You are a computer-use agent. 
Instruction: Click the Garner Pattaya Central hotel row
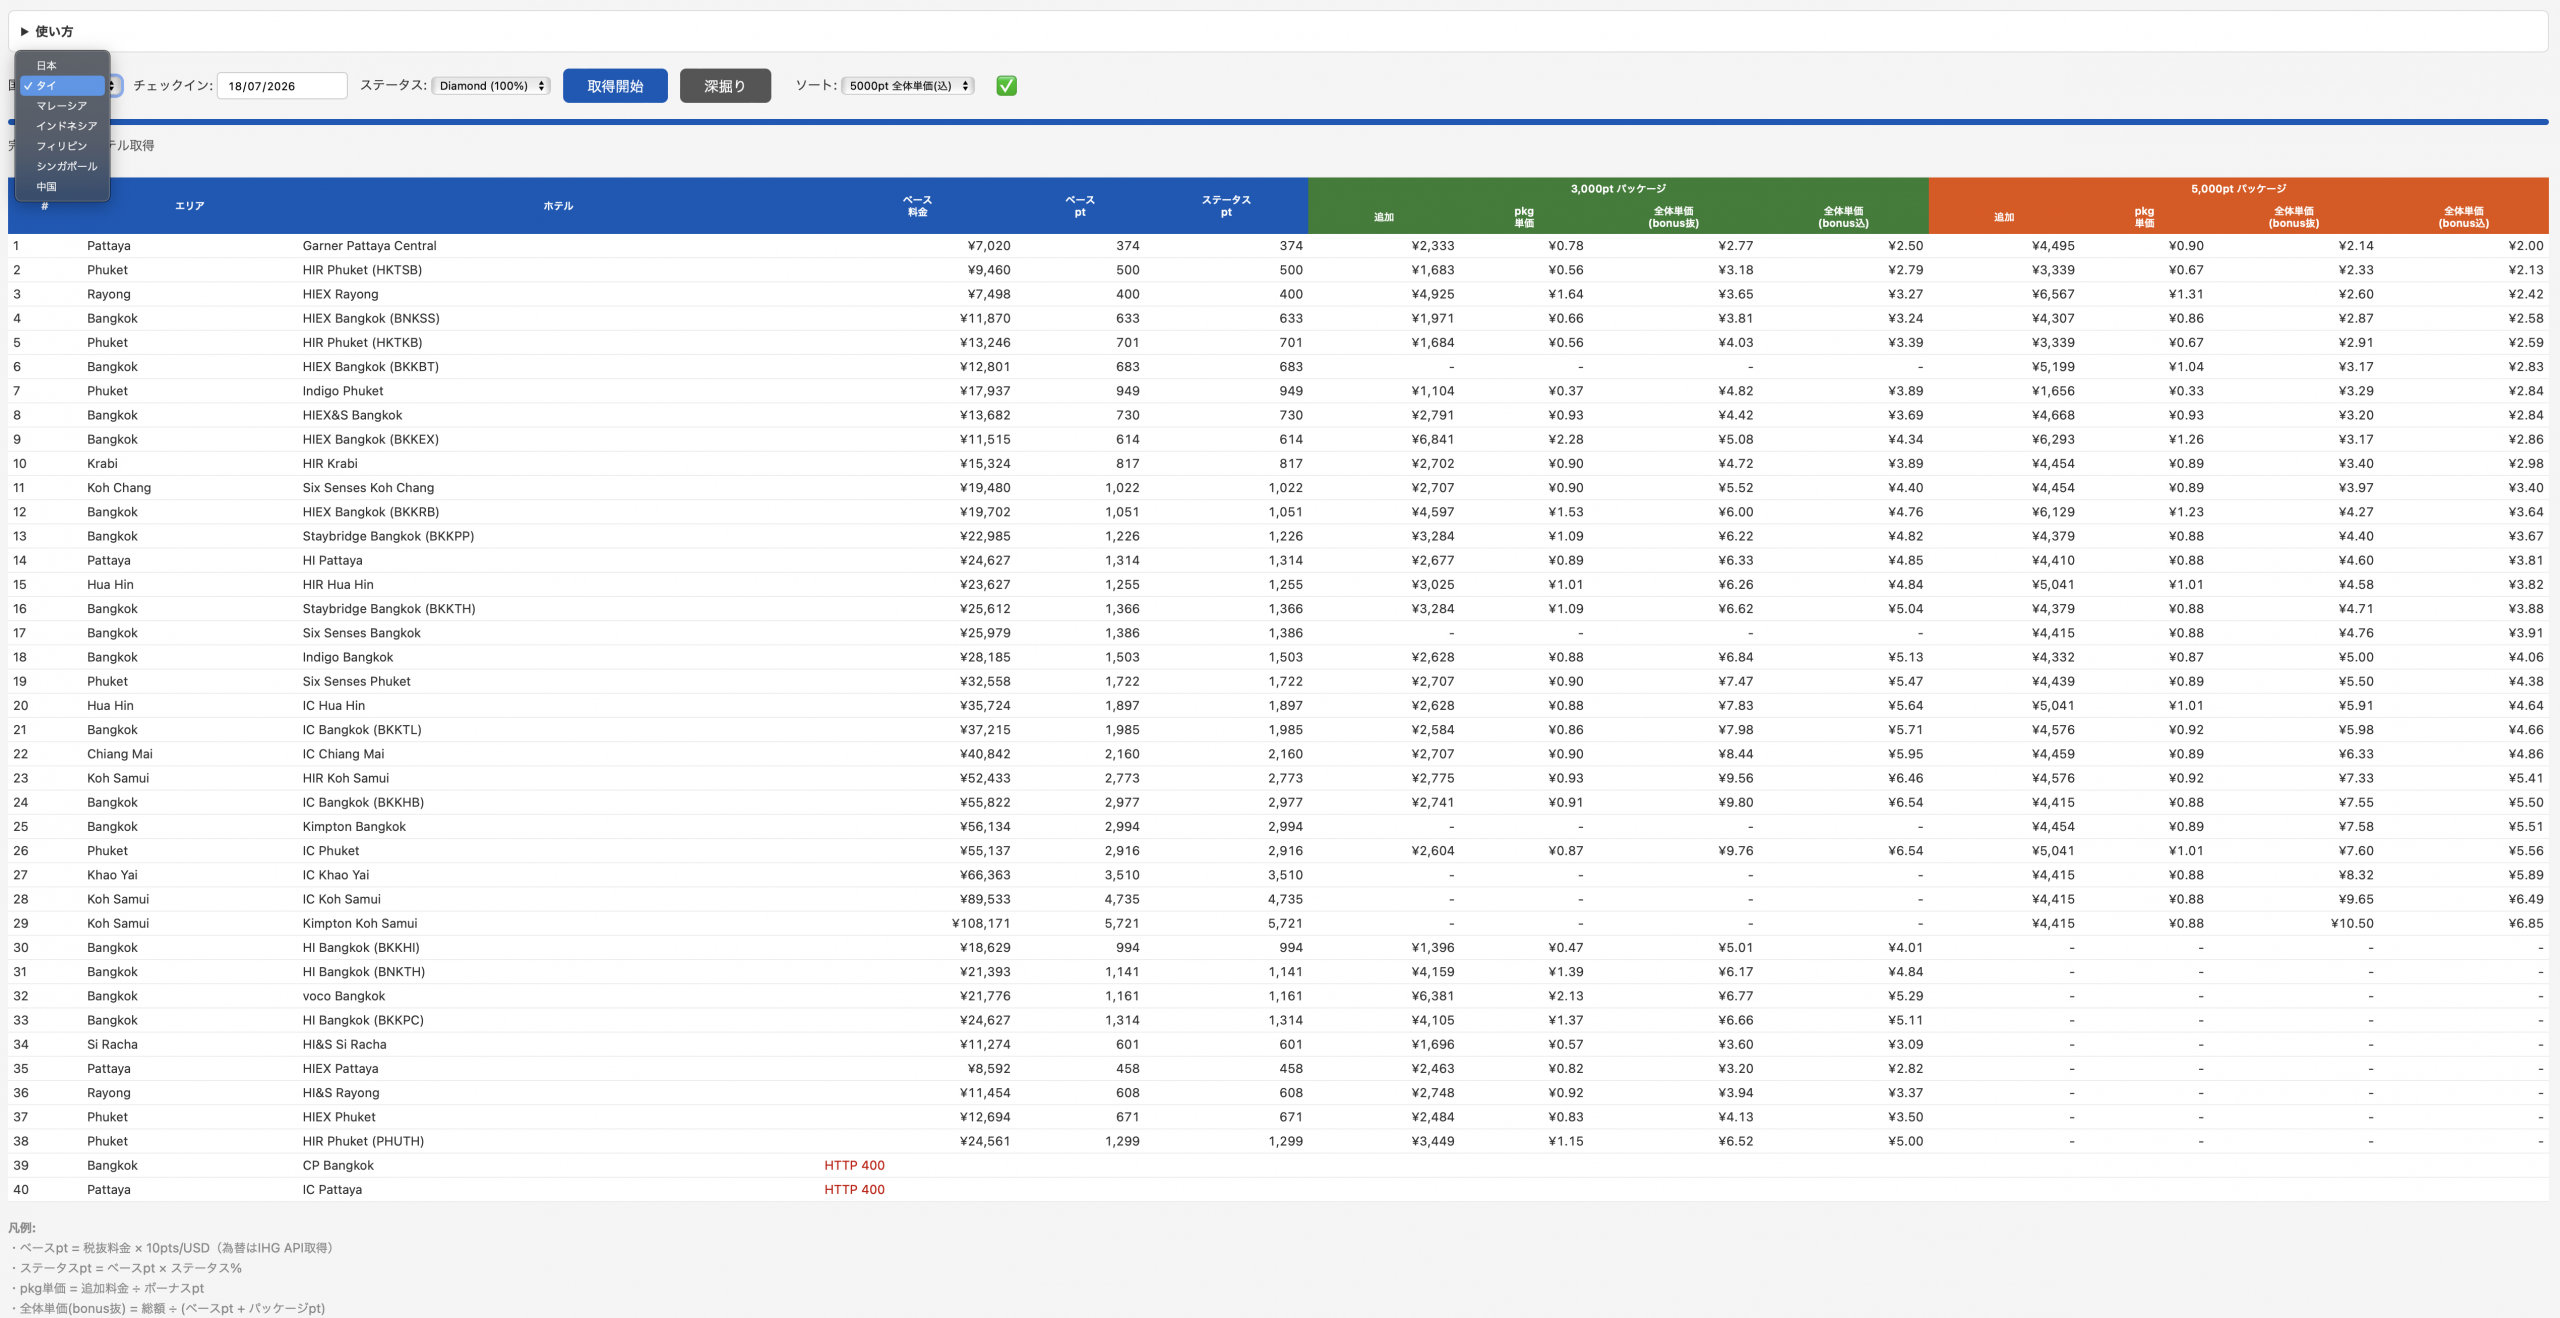tap(1278, 246)
